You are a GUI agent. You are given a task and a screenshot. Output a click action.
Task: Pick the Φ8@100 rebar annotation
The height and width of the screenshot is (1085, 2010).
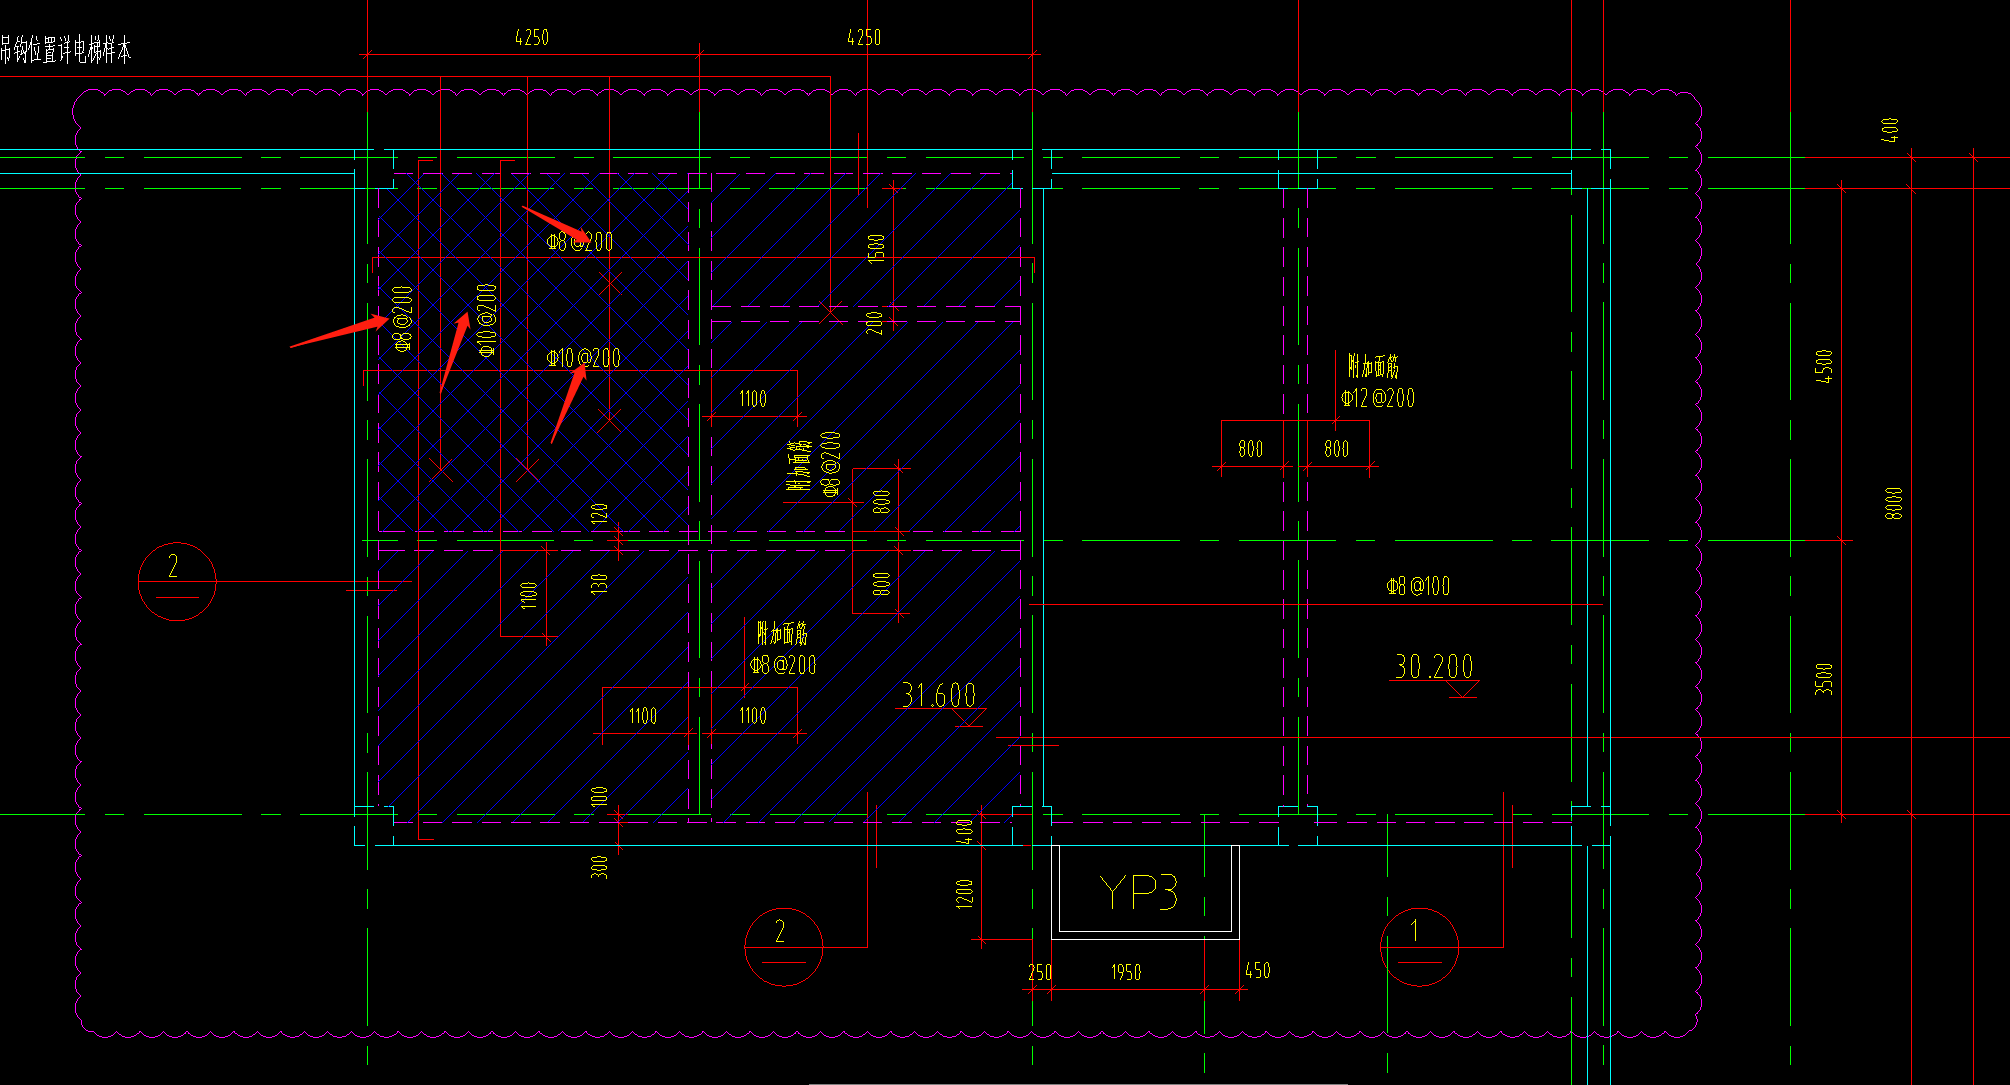tap(1418, 586)
